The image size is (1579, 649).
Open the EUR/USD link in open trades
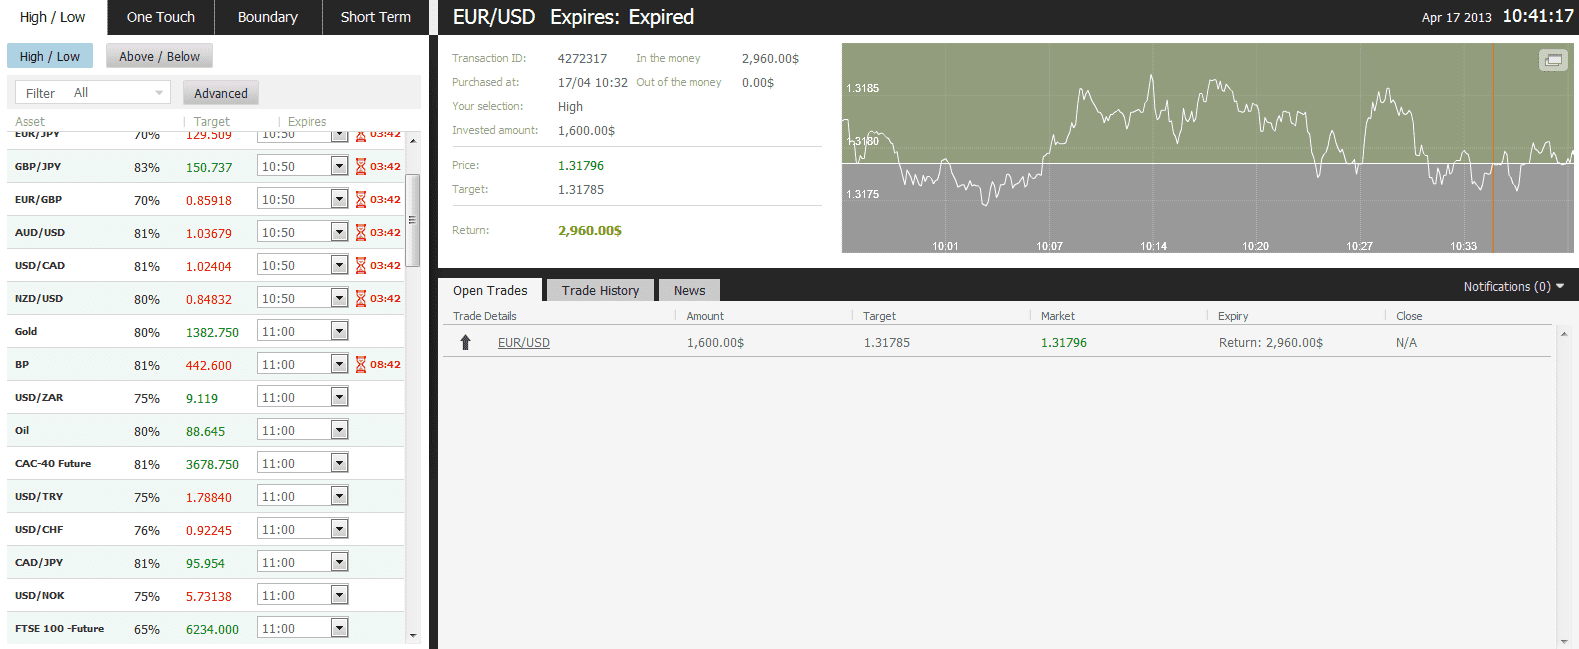524,343
